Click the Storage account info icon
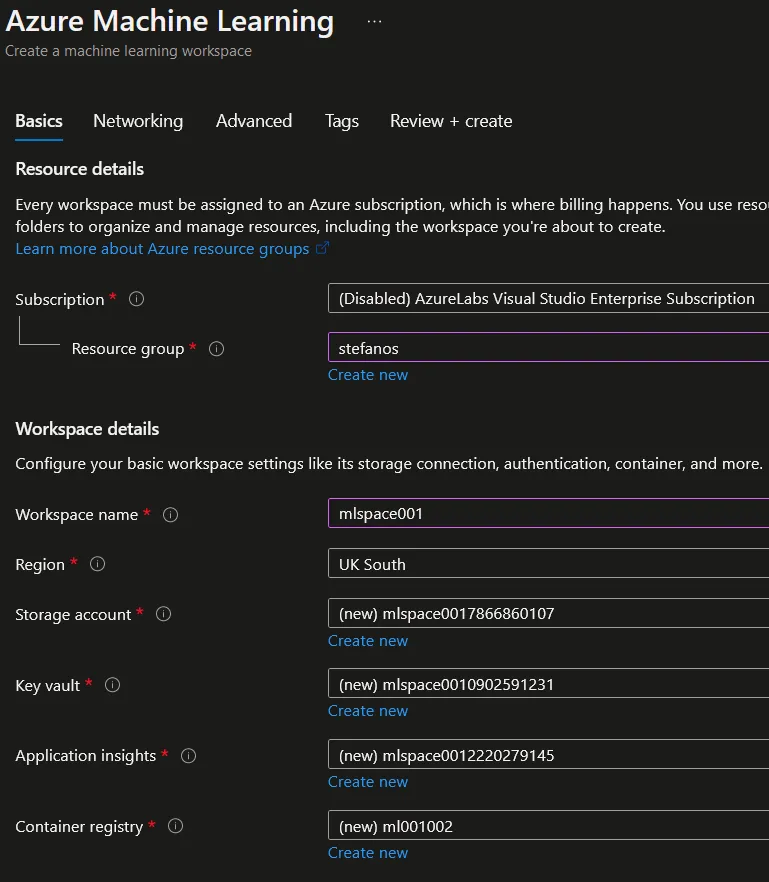 (163, 614)
